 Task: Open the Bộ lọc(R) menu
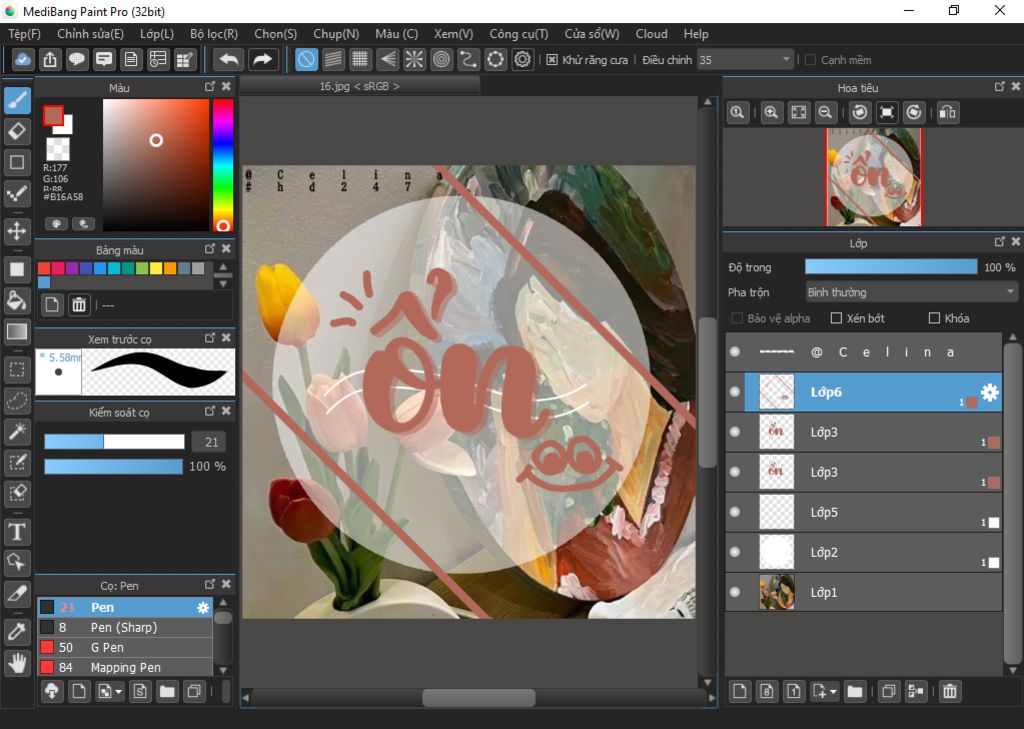214,34
